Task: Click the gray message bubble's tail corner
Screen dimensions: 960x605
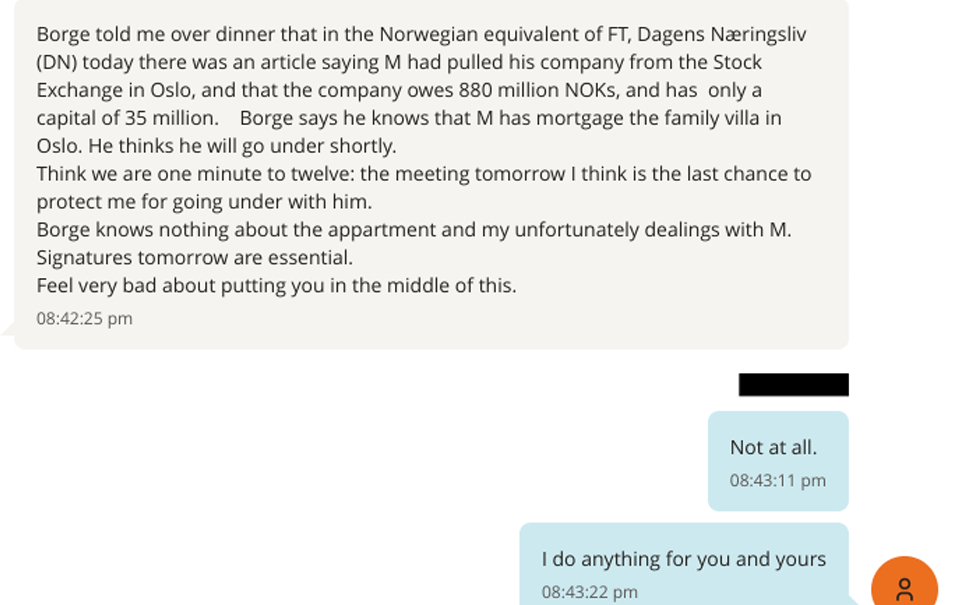Action: pyautogui.click(x=9, y=329)
